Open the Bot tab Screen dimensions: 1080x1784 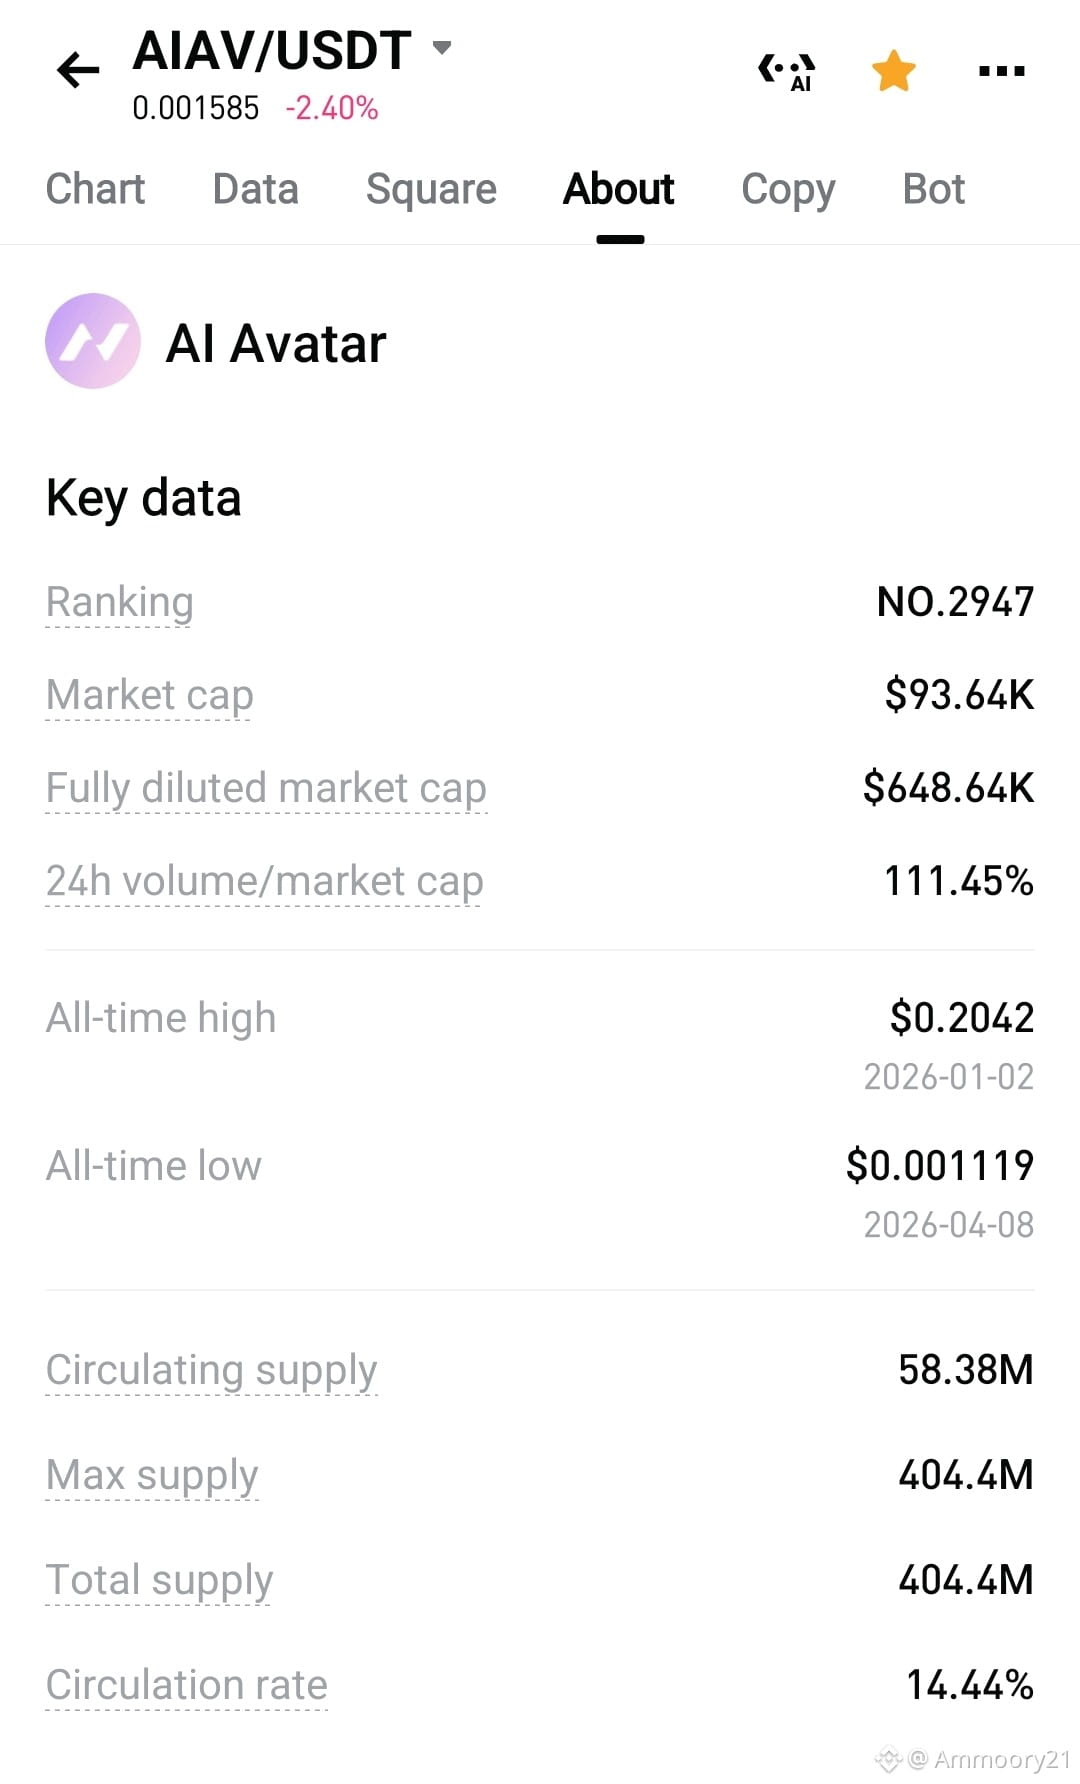pyautogui.click(x=933, y=189)
